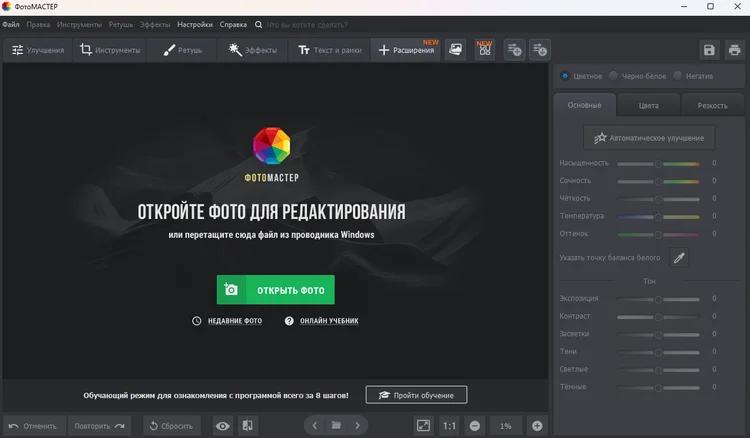Click the add preset sliders icon

(x=515, y=50)
